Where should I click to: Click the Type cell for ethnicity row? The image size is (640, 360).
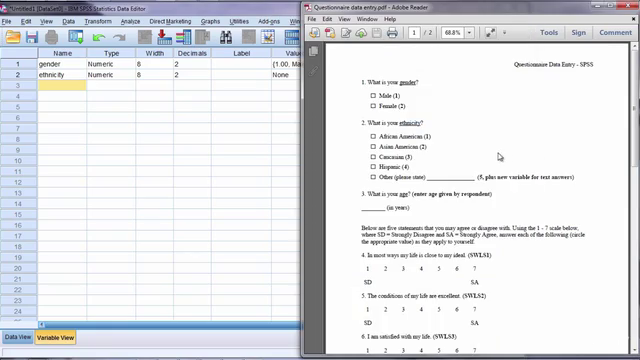click(x=111, y=75)
